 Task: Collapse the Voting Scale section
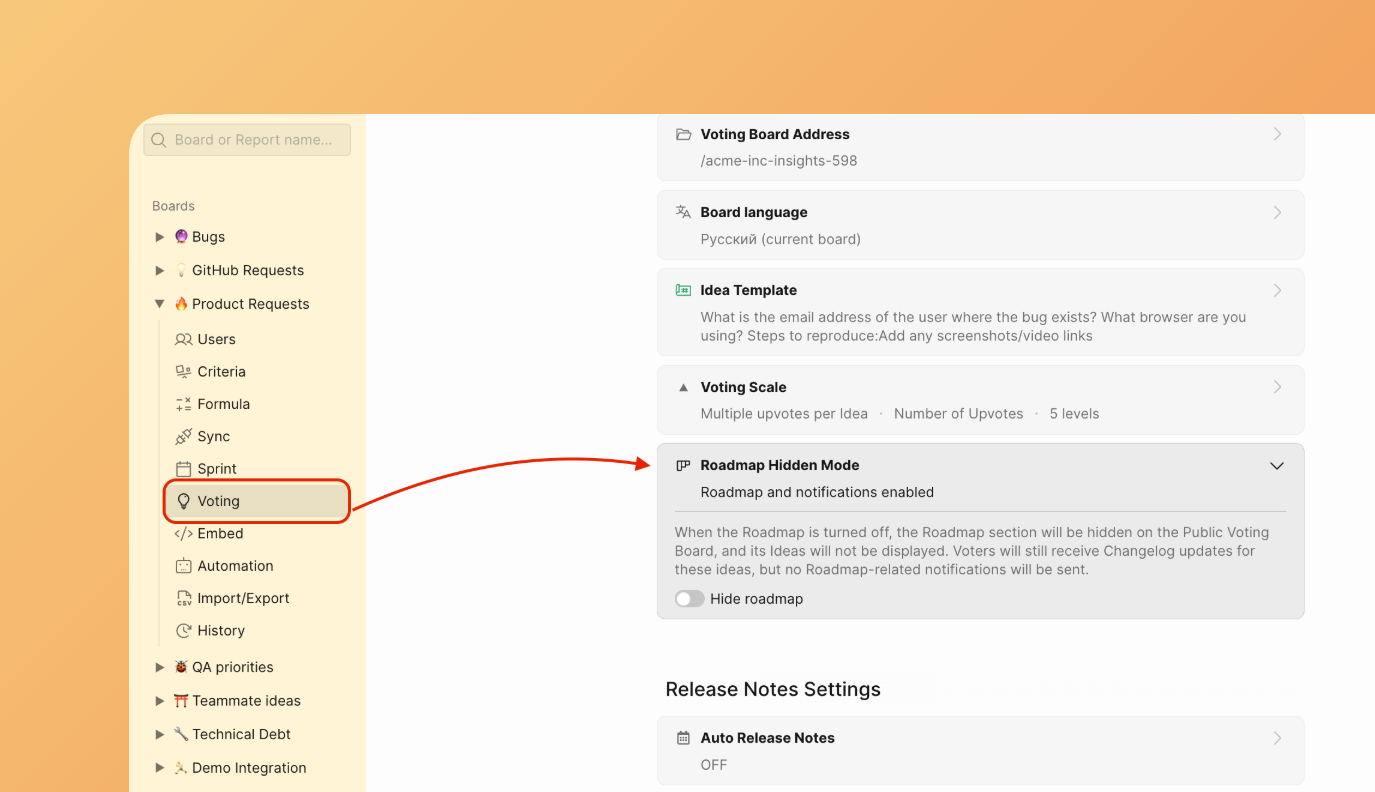click(x=682, y=386)
